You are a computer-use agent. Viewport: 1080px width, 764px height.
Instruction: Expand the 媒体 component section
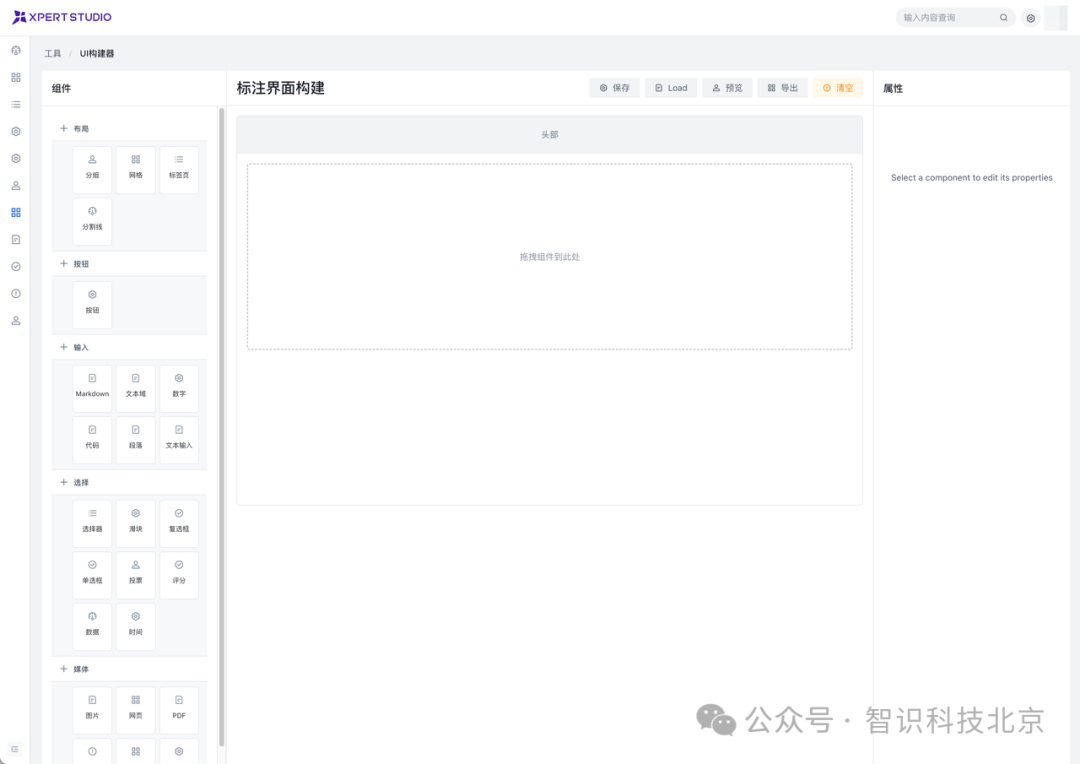(x=129, y=668)
